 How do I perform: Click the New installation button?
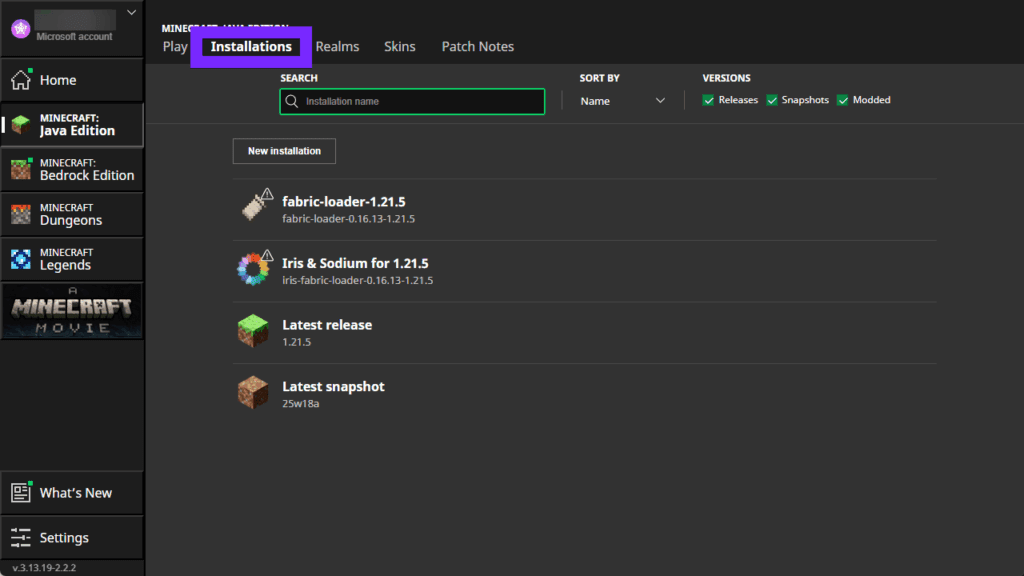284,151
